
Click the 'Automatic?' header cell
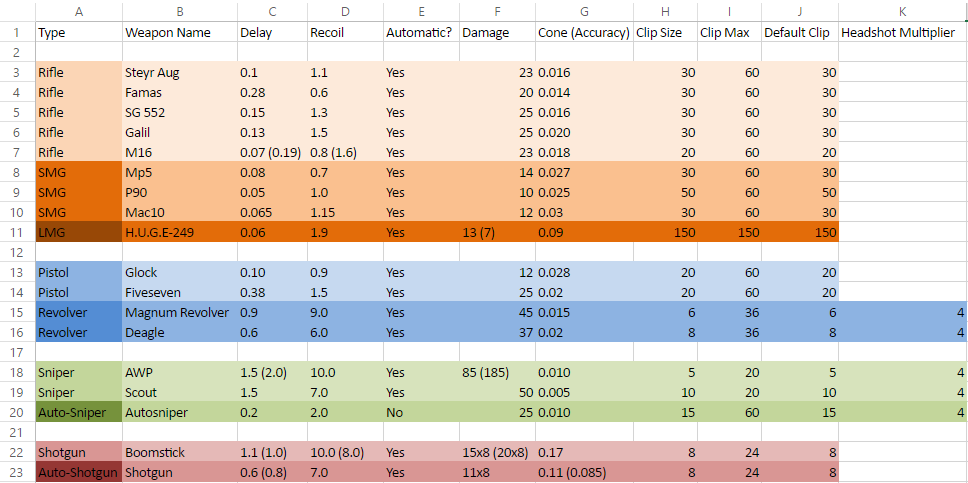[x=422, y=33]
